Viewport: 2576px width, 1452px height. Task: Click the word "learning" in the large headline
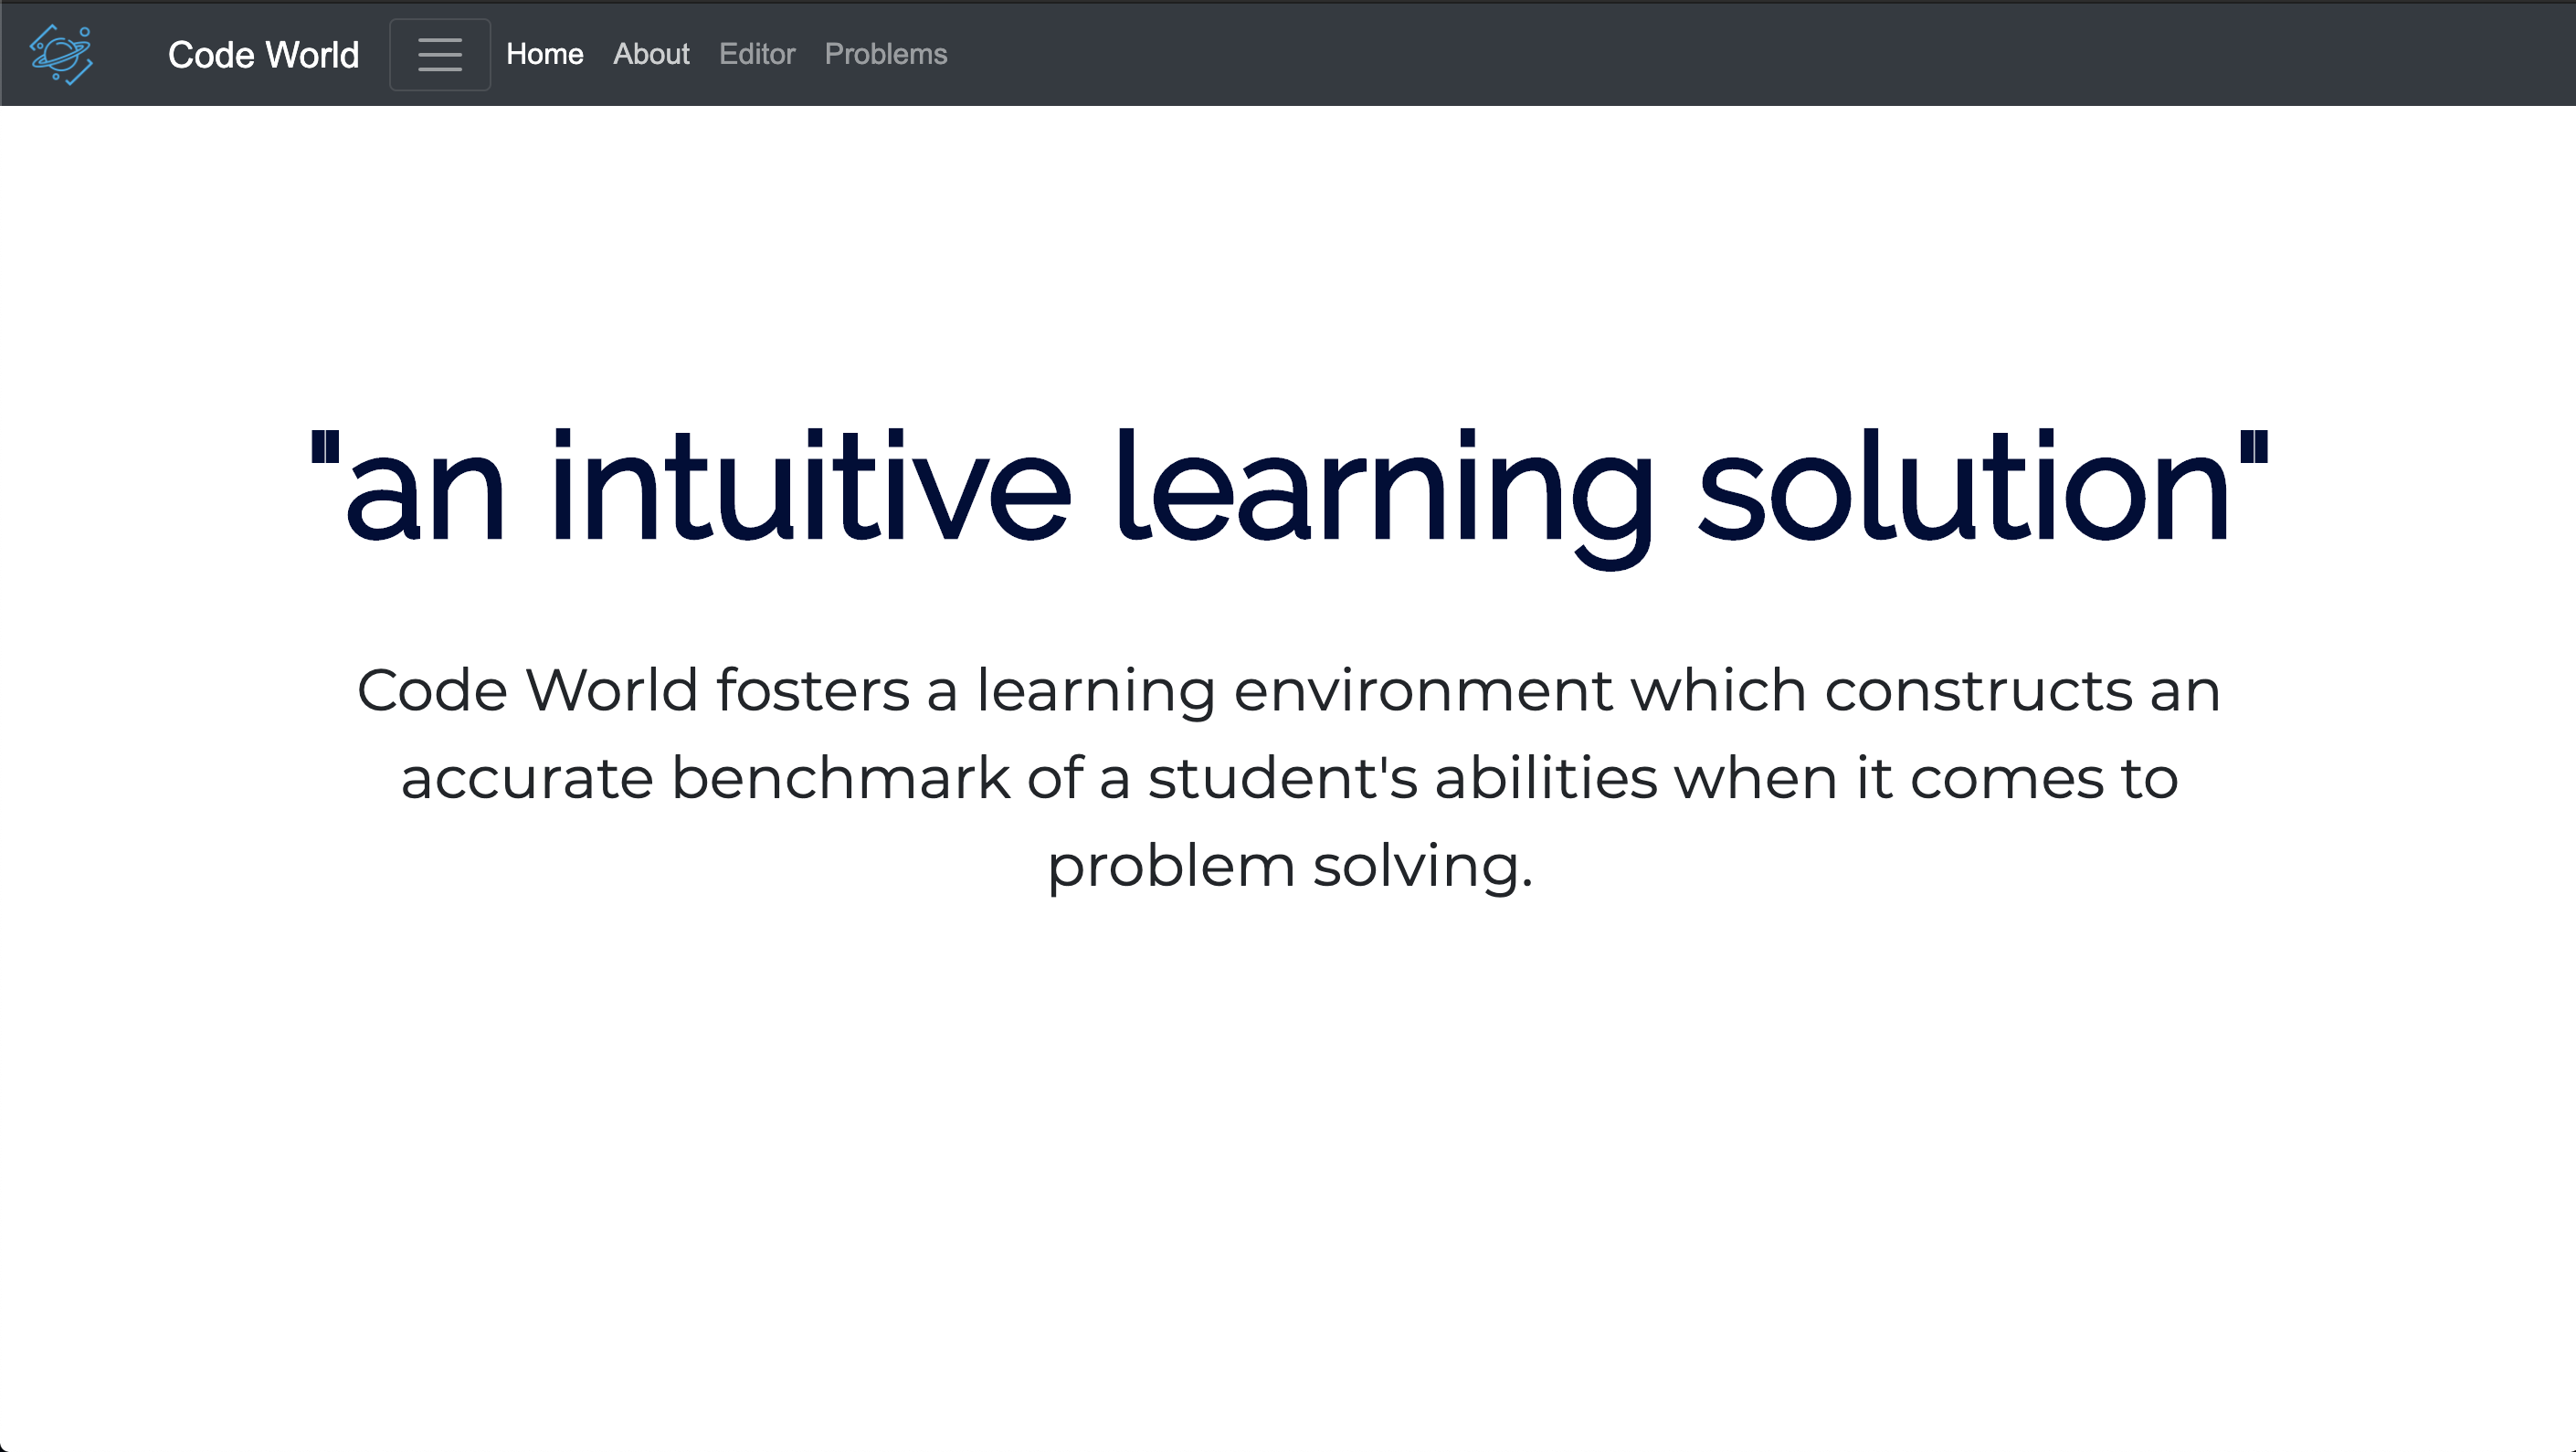(1383, 490)
